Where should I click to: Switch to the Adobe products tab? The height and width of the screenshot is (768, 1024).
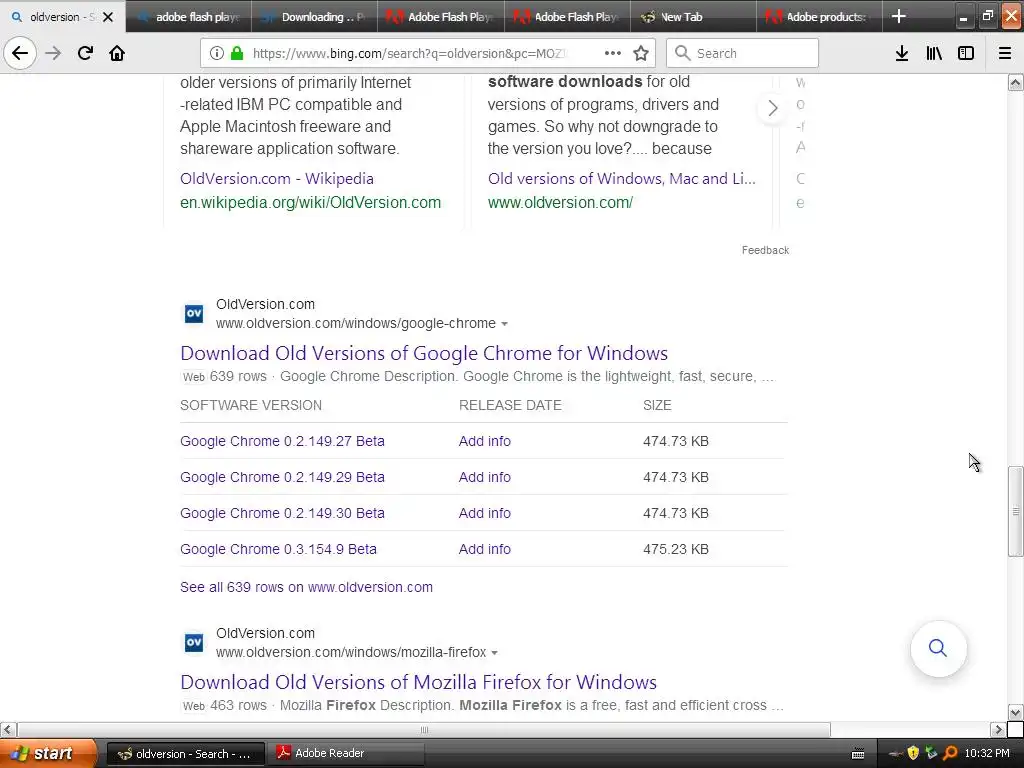pyautogui.click(x=820, y=17)
